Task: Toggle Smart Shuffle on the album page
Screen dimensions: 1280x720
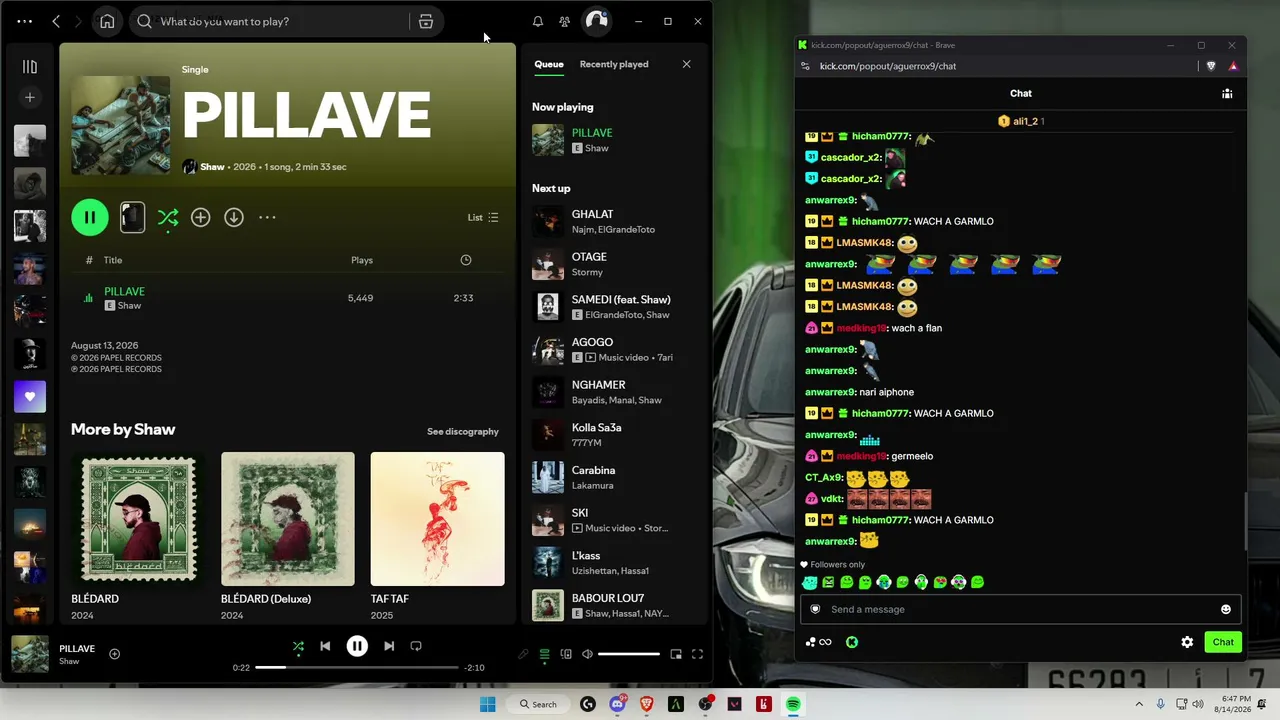Action: pos(168,217)
